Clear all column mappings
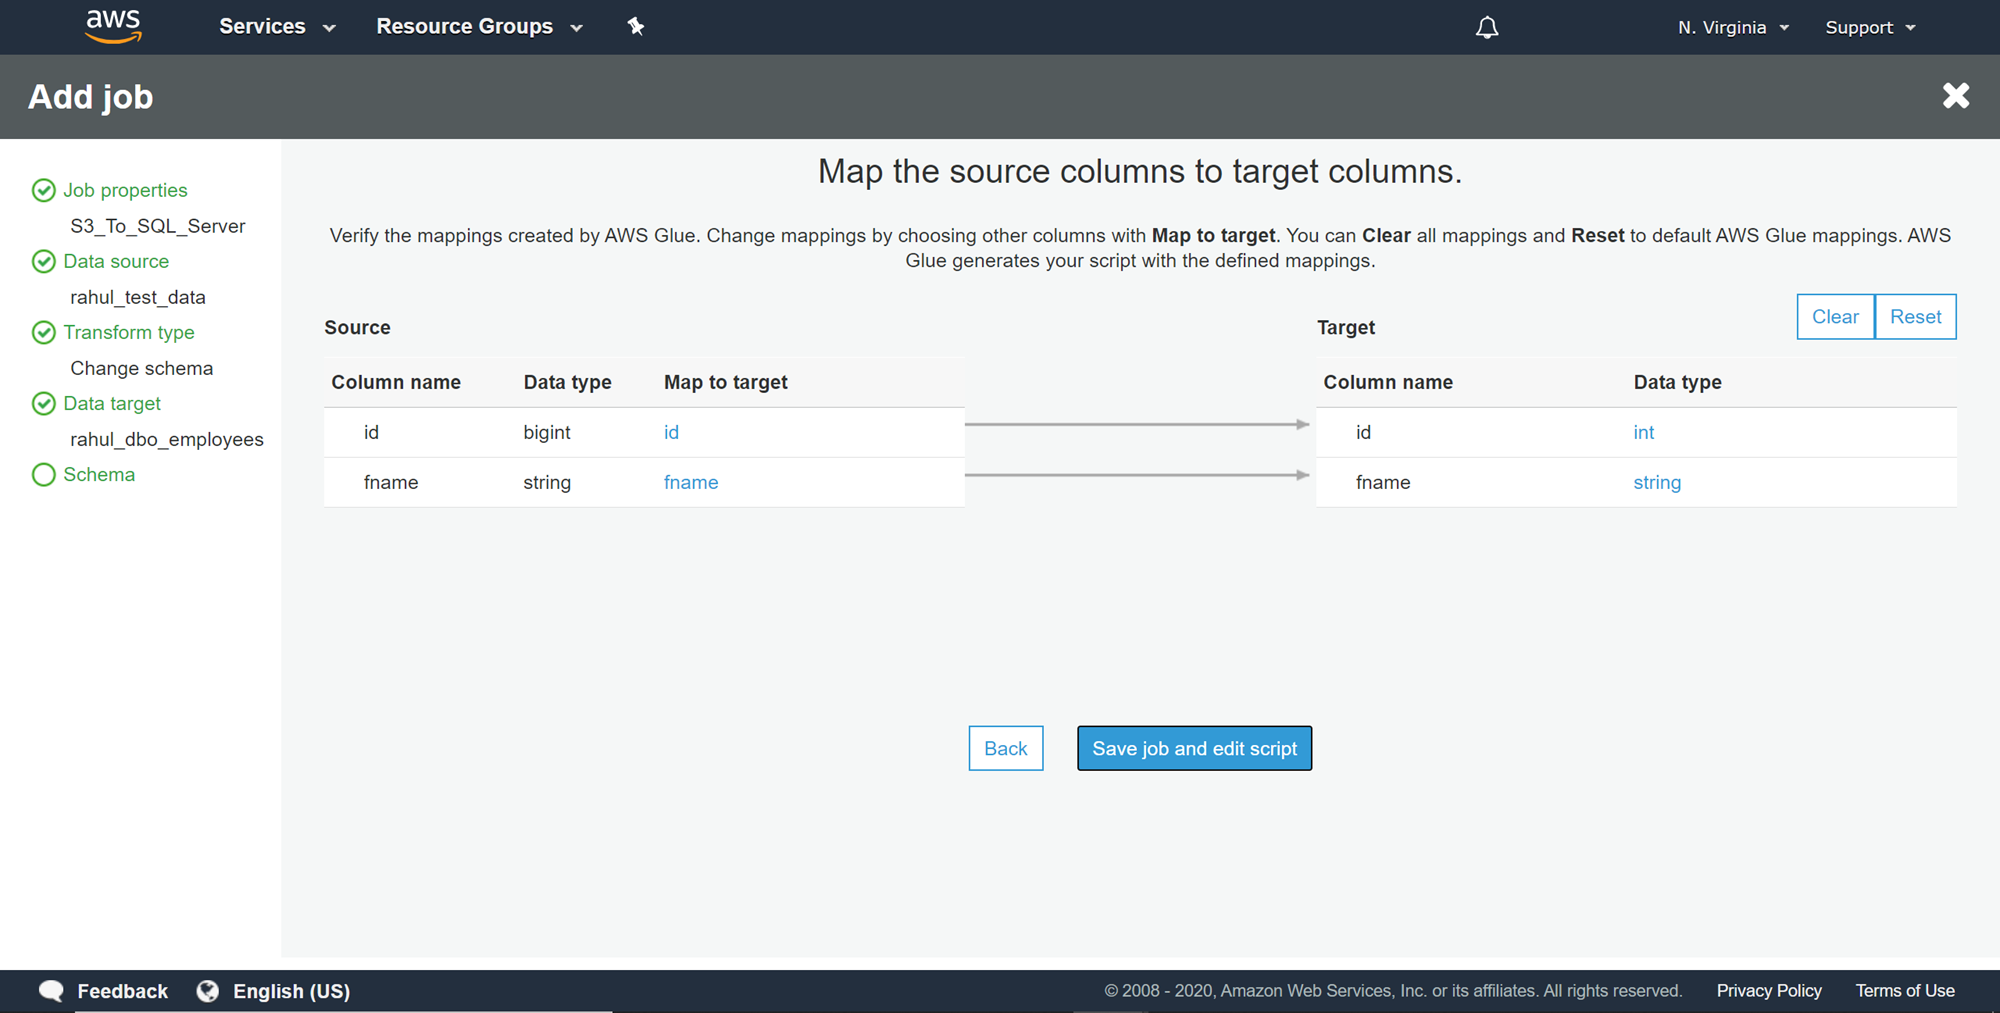The height and width of the screenshot is (1013, 2000). pos(1835,317)
